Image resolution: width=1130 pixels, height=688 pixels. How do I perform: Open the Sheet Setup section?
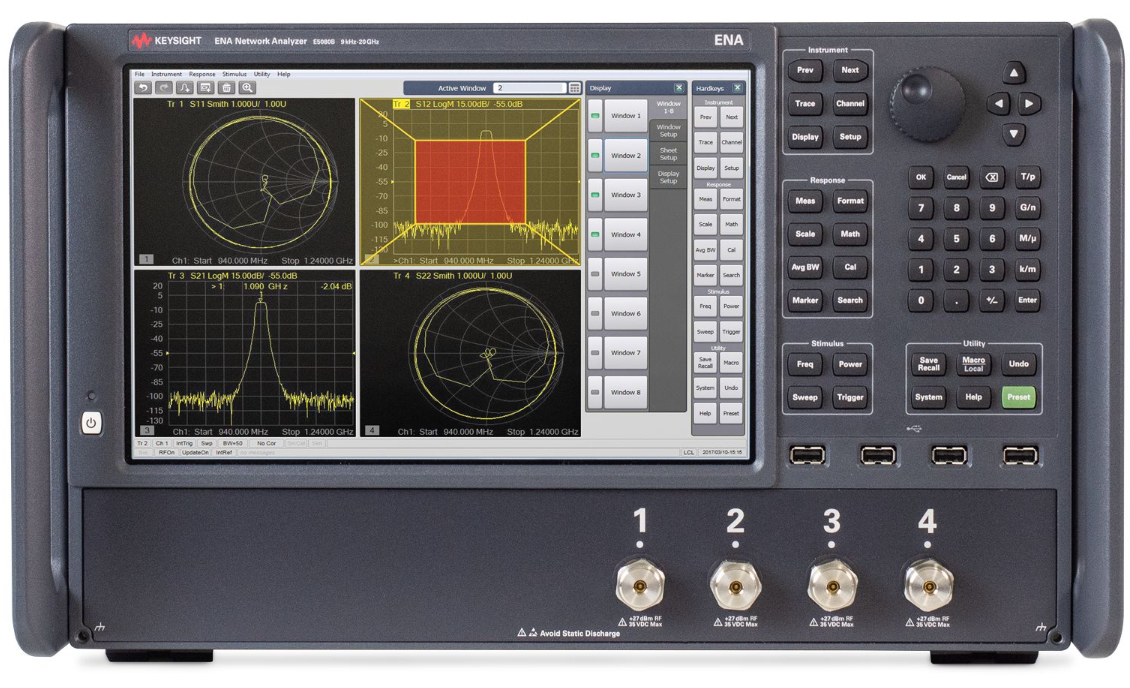click(669, 154)
